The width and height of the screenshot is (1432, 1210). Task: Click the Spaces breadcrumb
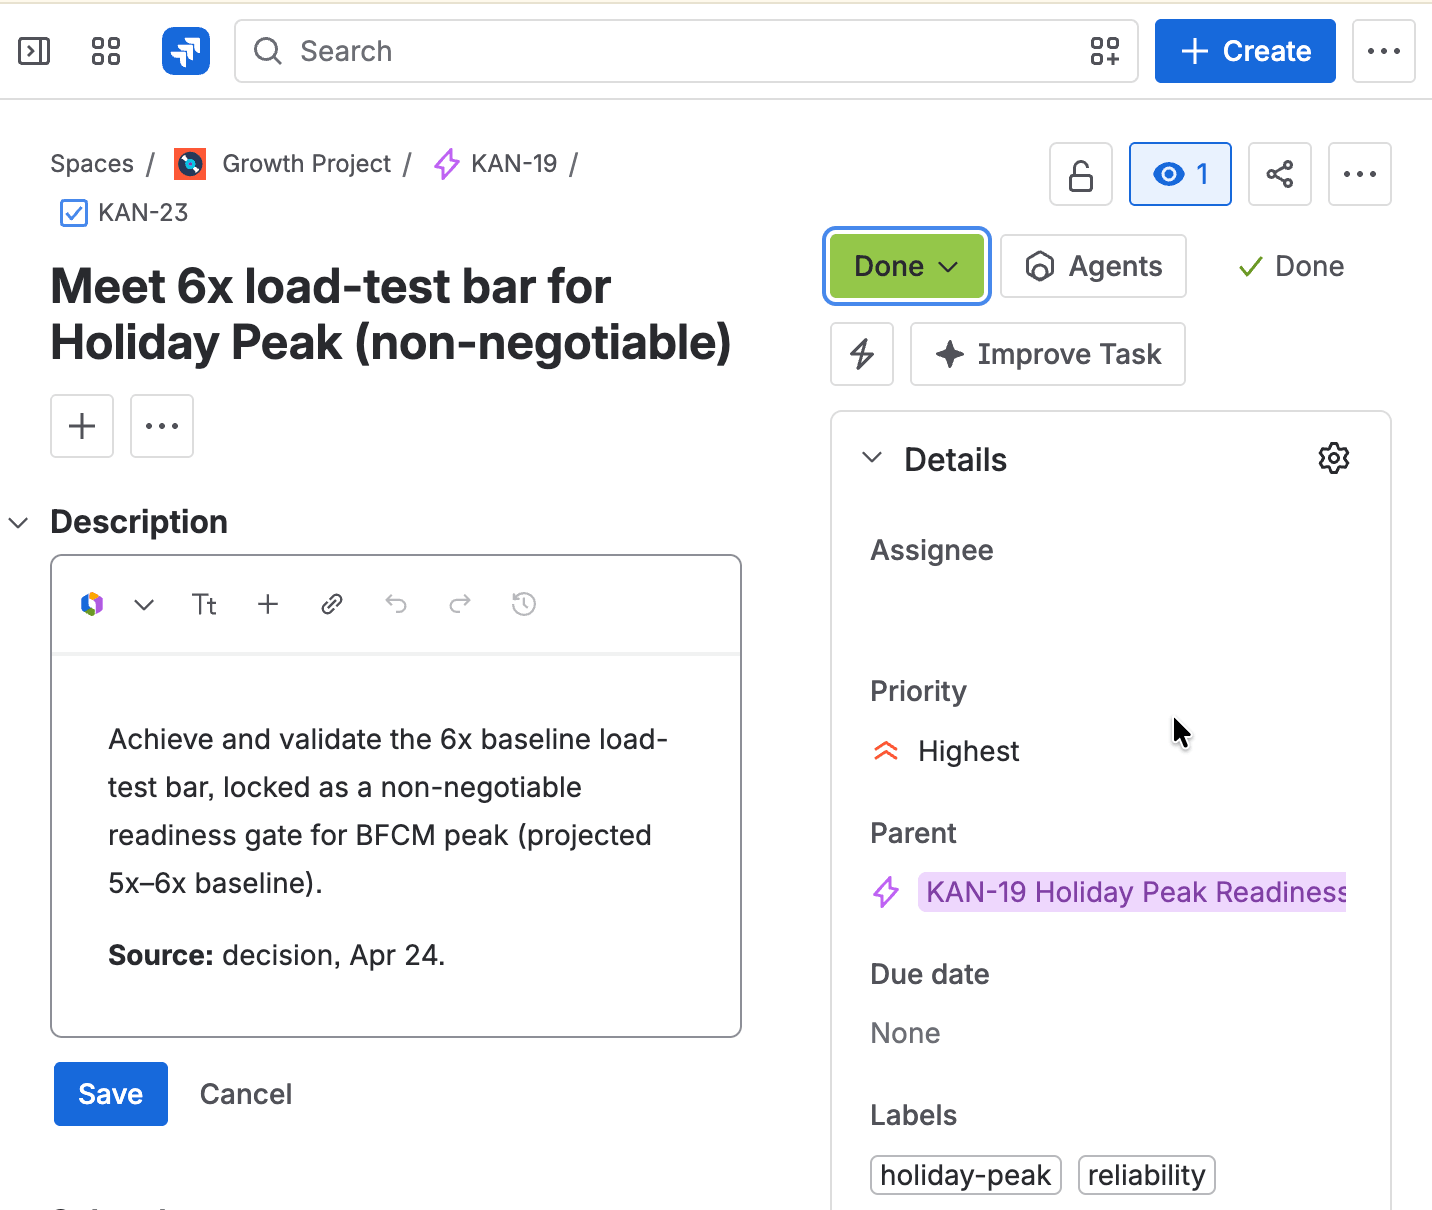point(92,164)
